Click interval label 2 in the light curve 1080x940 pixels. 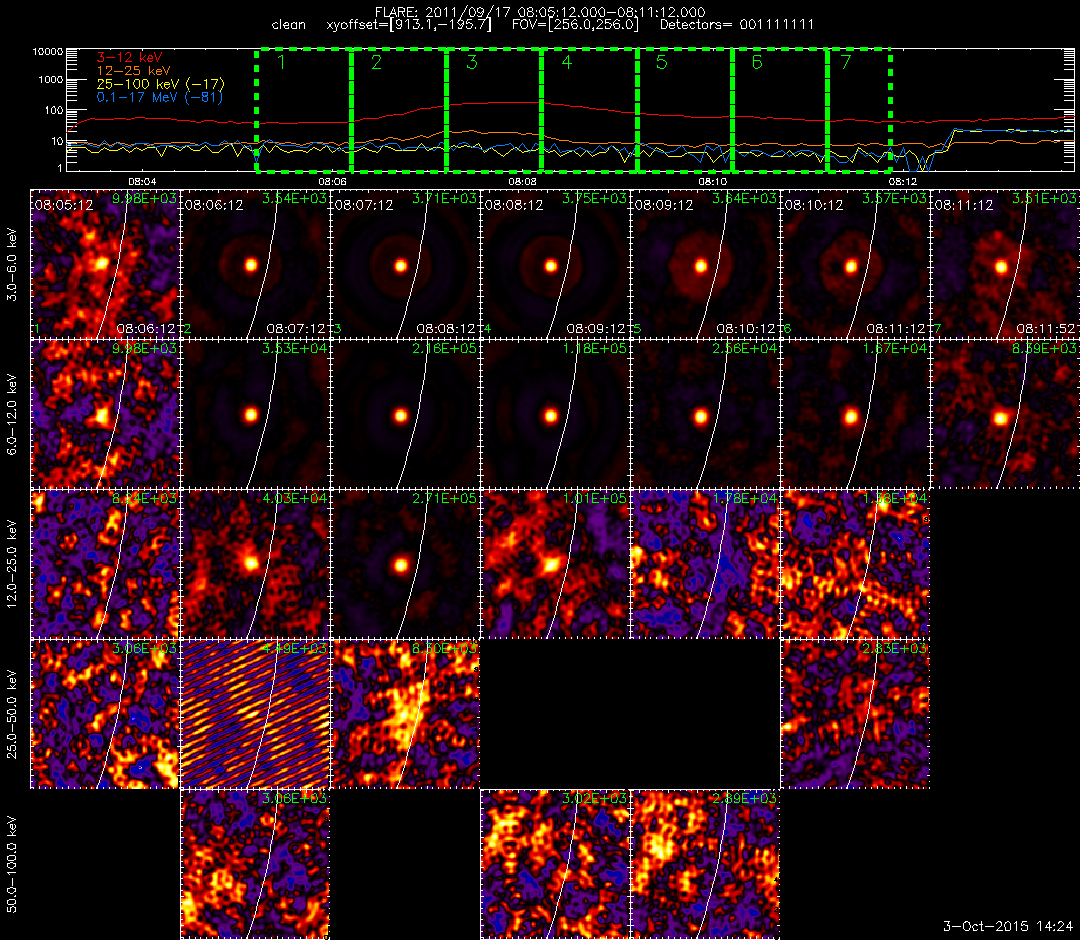tap(376, 63)
